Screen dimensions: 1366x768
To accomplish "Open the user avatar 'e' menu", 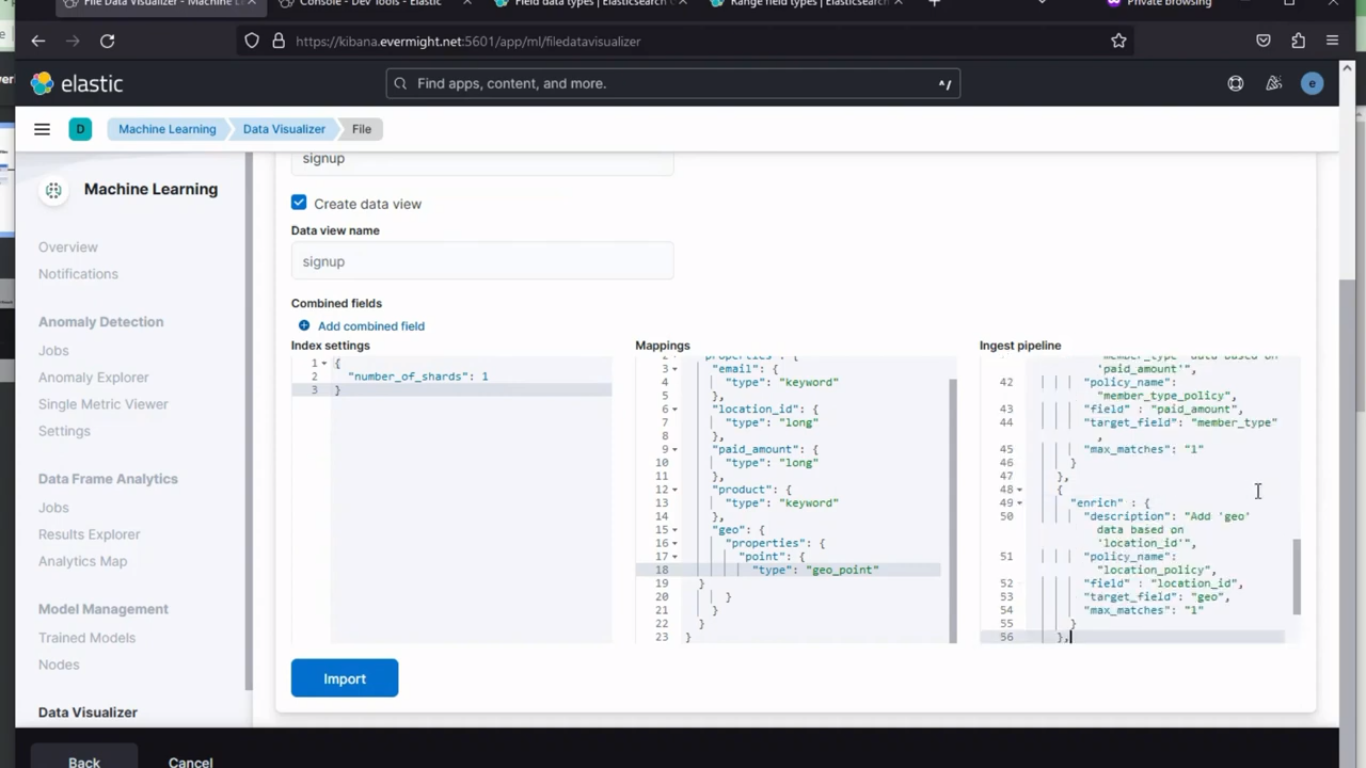I will tap(1312, 84).
